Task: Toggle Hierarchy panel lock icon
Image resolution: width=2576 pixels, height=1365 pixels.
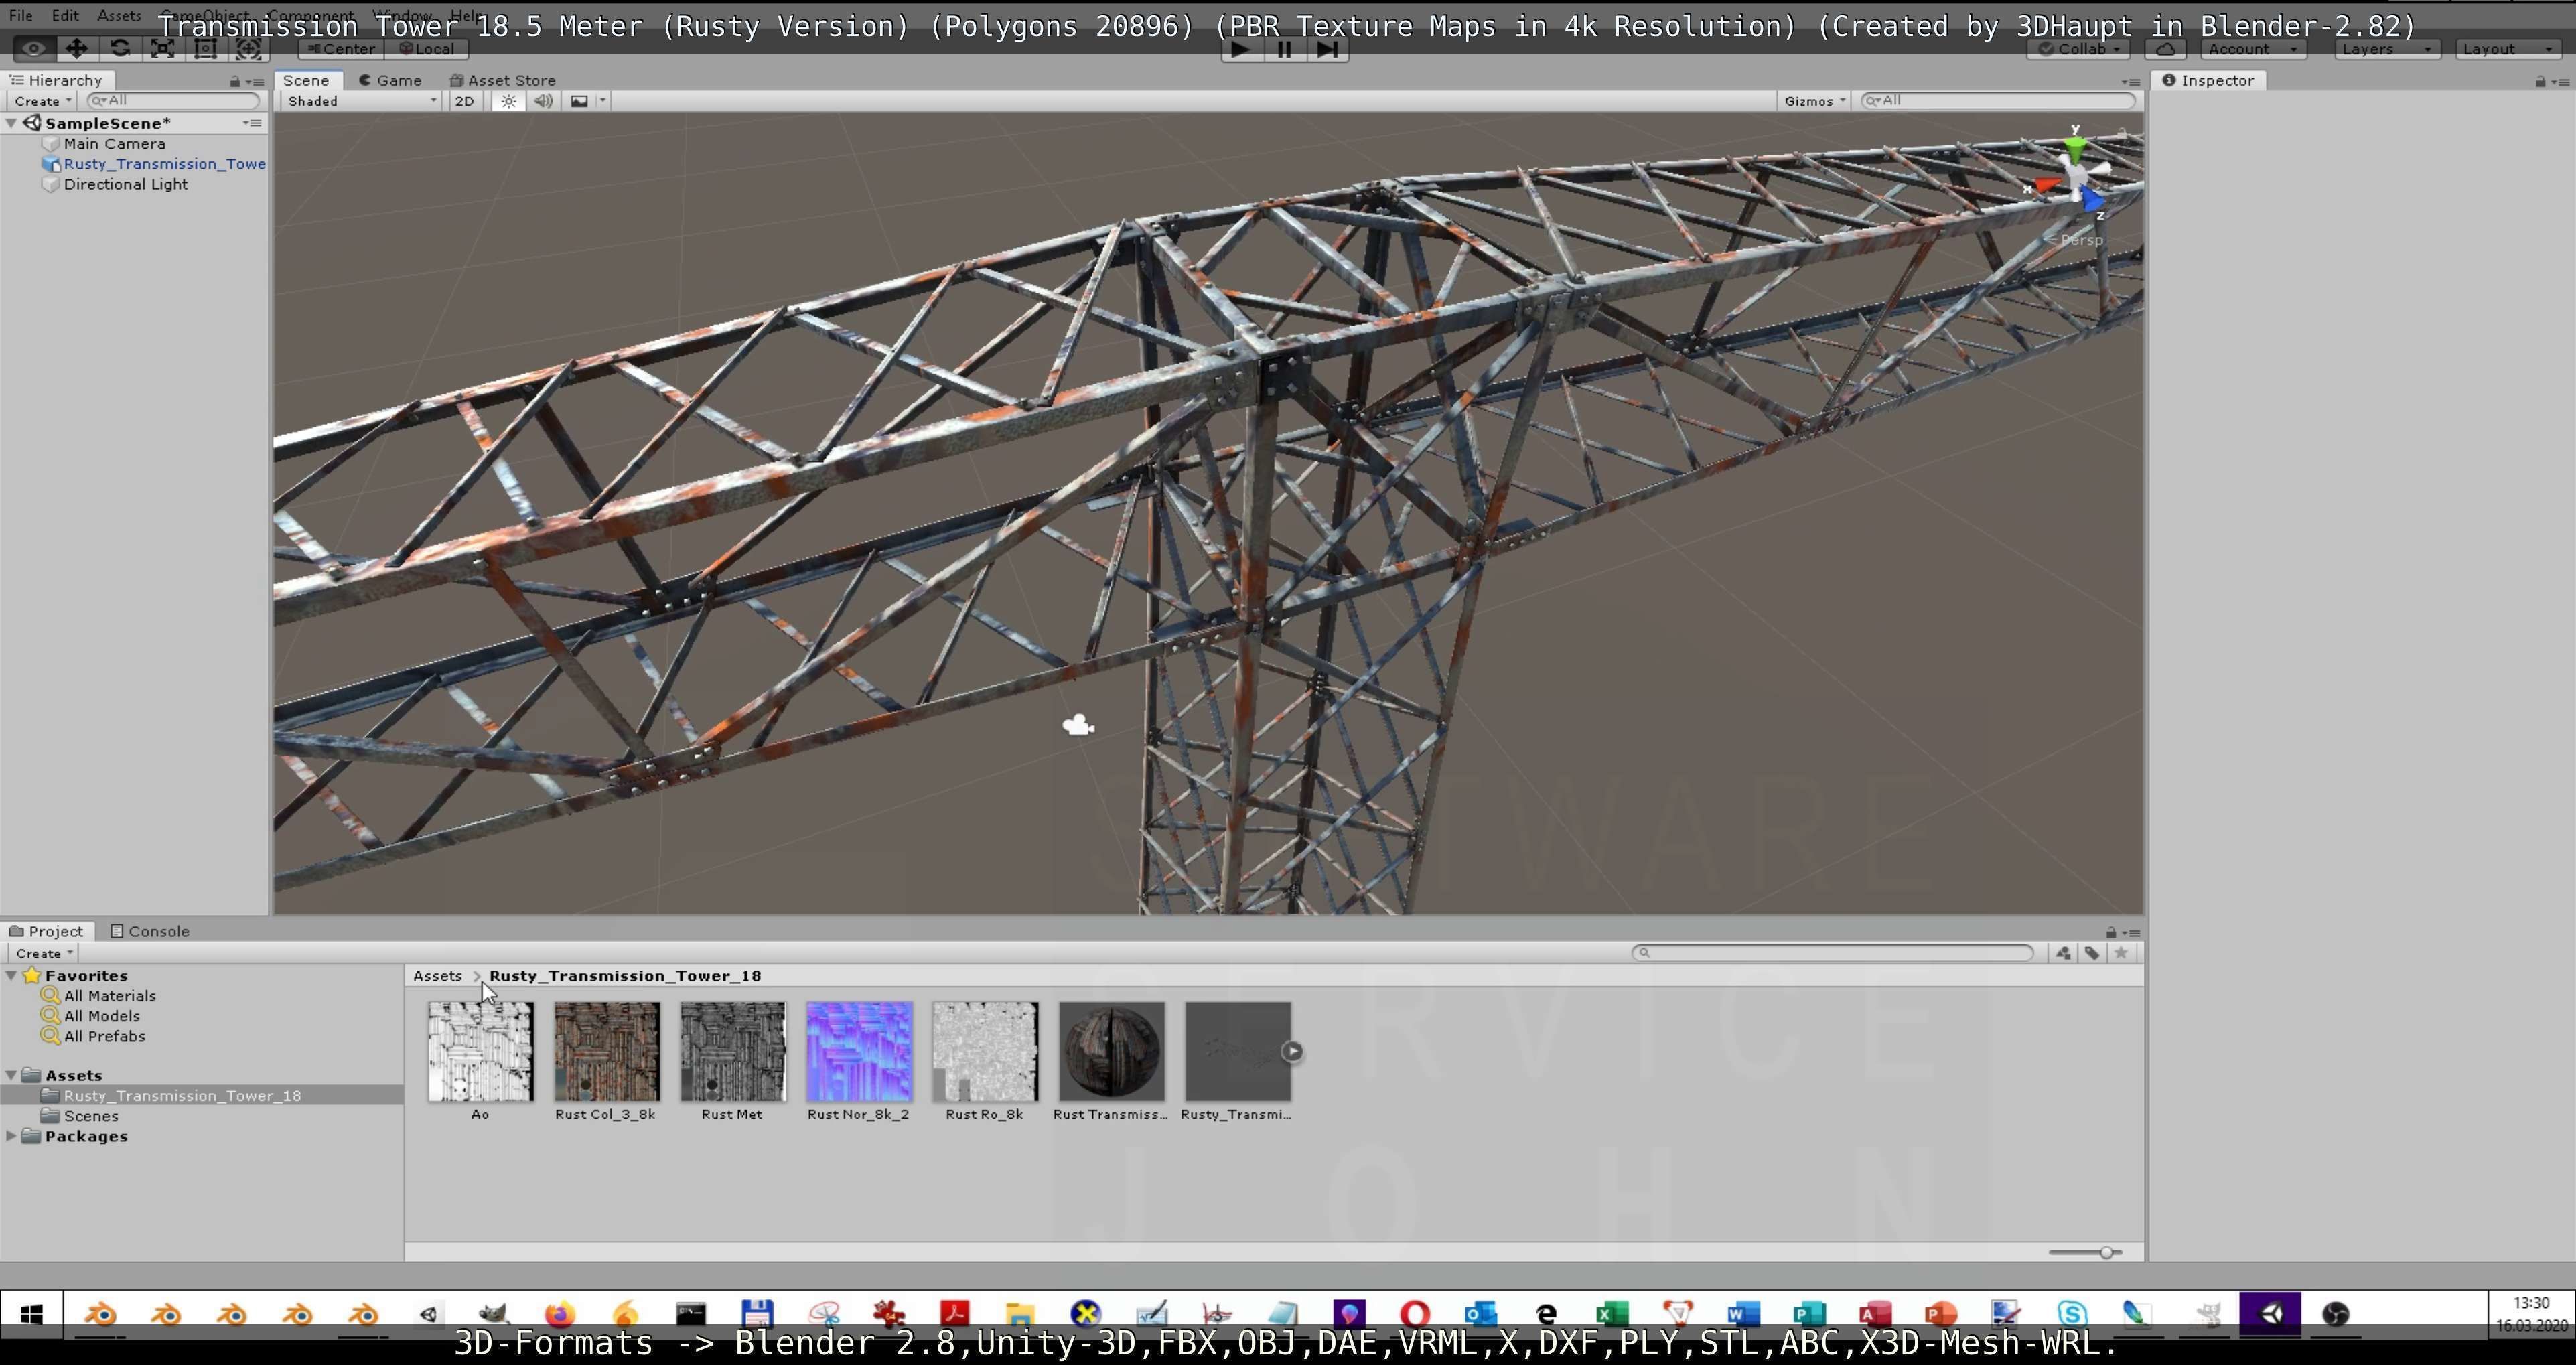Action: click(235, 81)
